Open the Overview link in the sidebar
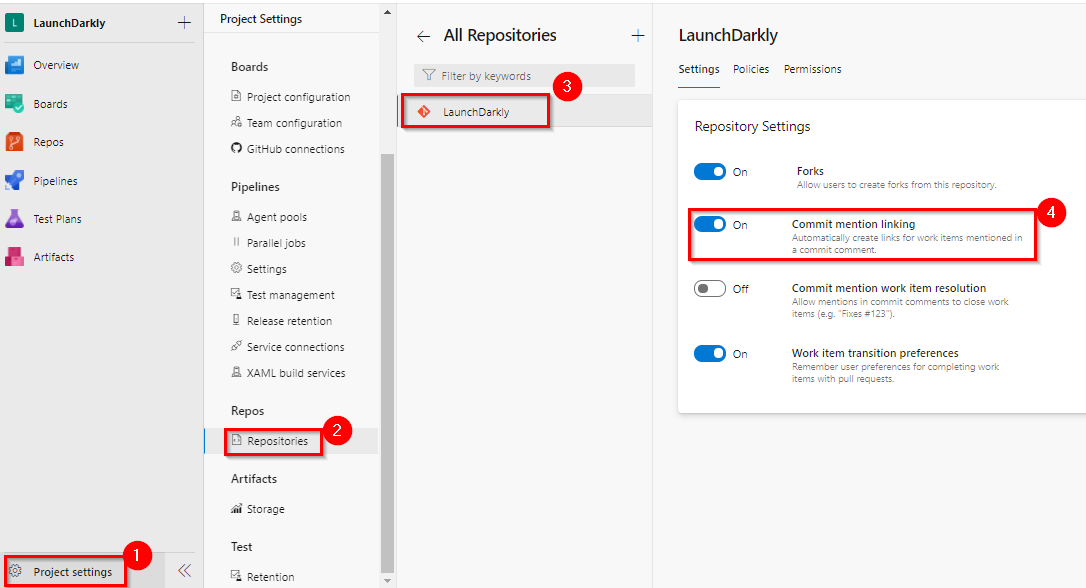 56,65
